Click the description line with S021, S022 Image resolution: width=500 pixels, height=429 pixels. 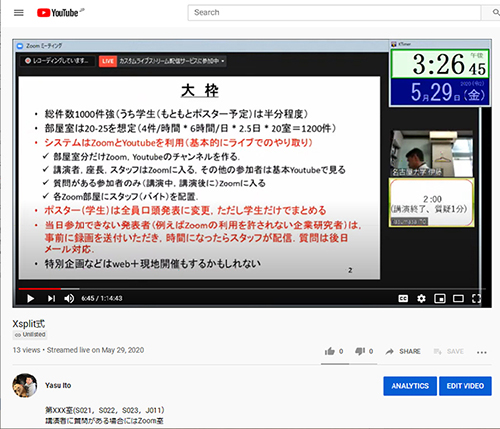(x=105, y=410)
